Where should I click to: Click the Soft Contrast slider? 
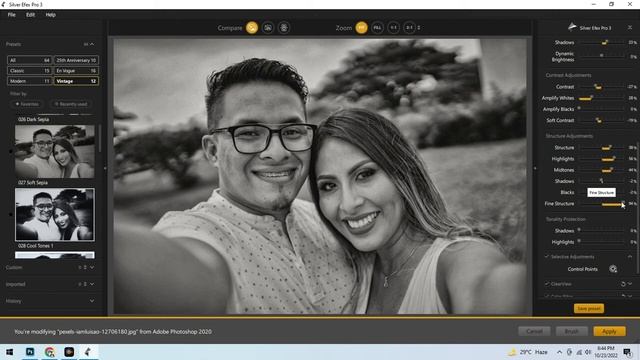tap(602, 120)
